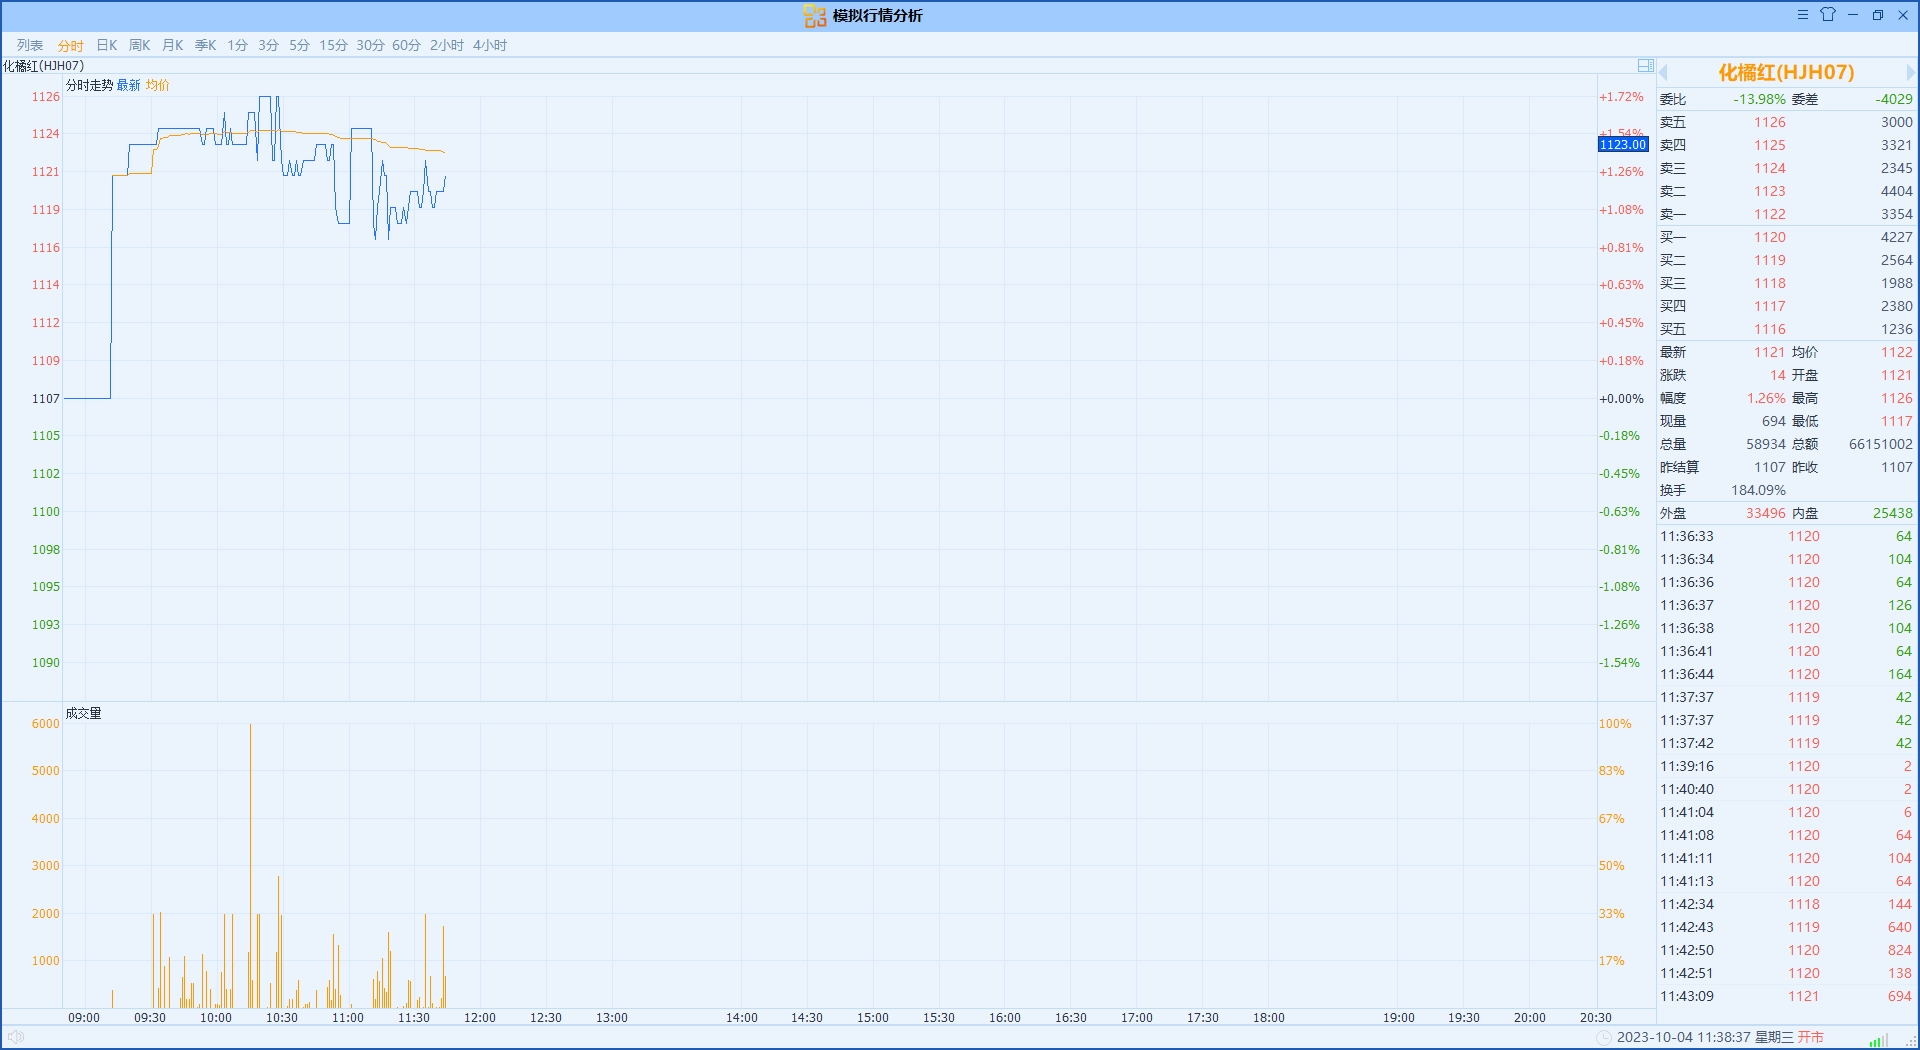Click the 卖三 price 1124 row
The image size is (1920, 1050).
pyautogui.click(x=1786, y=168)
